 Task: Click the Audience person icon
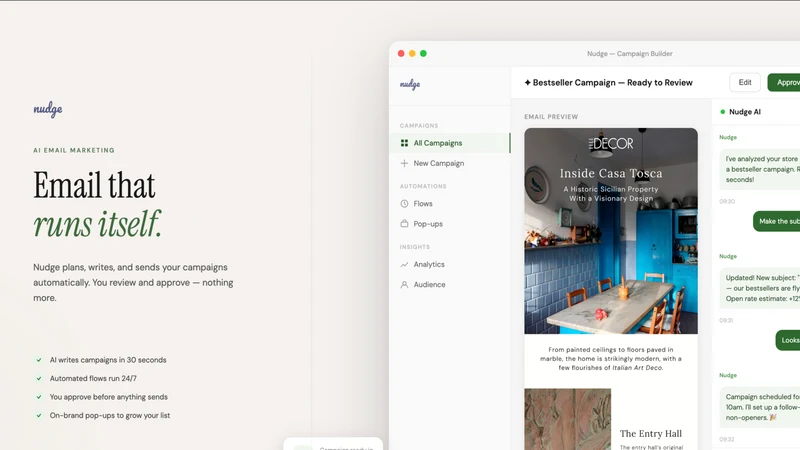click(404, 285)
